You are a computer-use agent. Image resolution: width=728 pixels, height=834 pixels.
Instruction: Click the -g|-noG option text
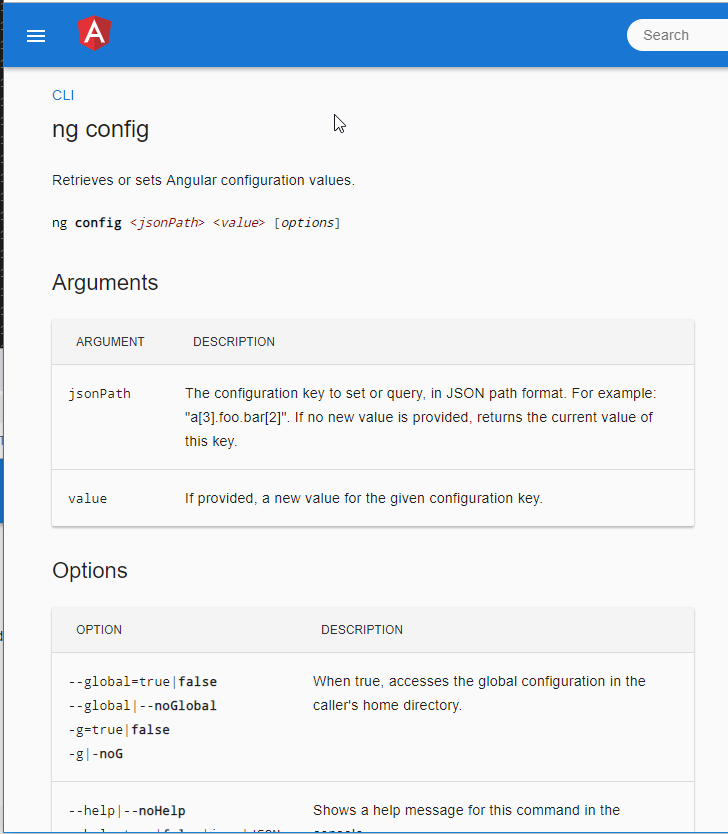[96, 754]
